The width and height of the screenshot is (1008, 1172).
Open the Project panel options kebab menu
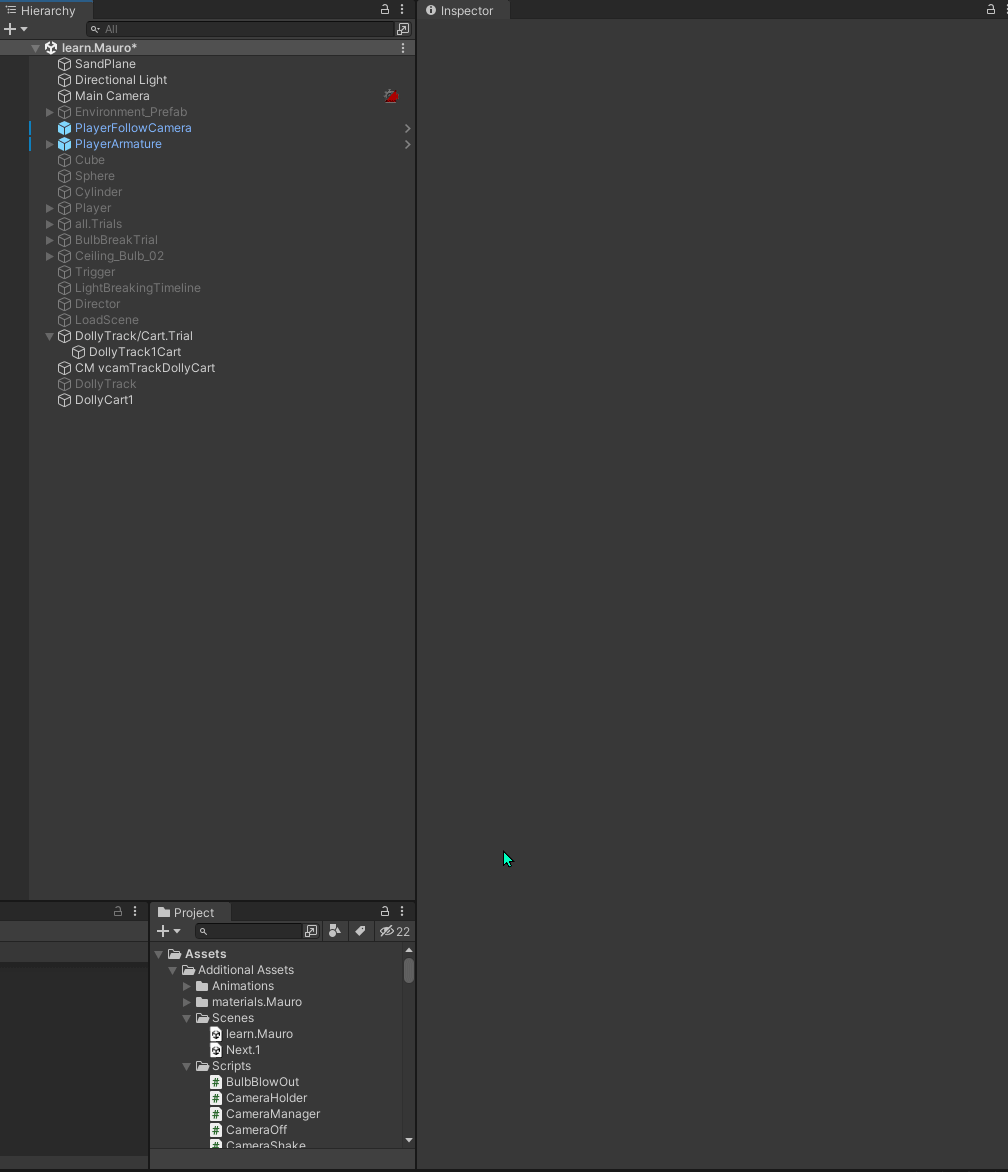pyautogui.click(x=402, y=911)
